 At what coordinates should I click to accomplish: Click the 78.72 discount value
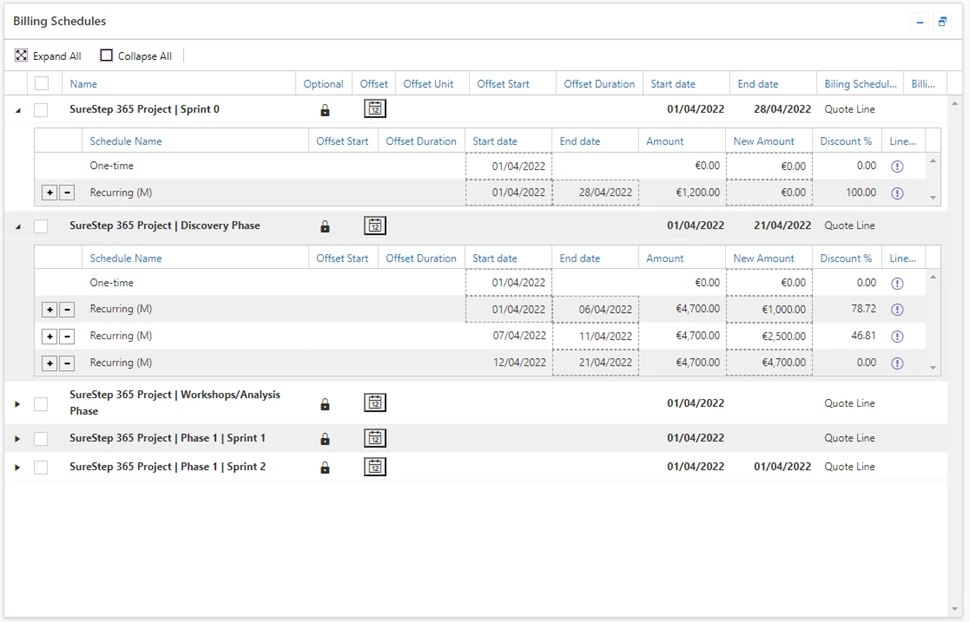click(863, 308)
